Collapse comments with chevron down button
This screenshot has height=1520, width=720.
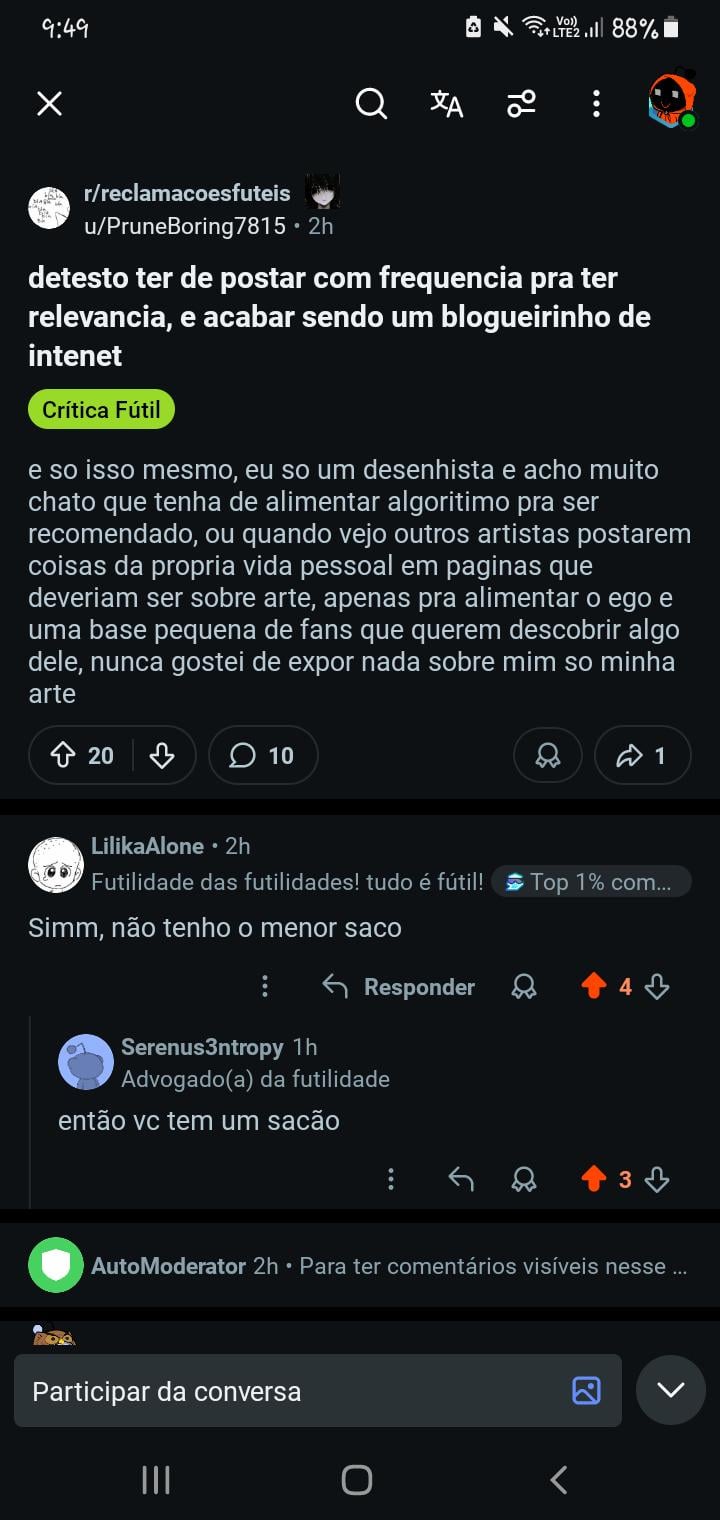(x=670, y=1390)
